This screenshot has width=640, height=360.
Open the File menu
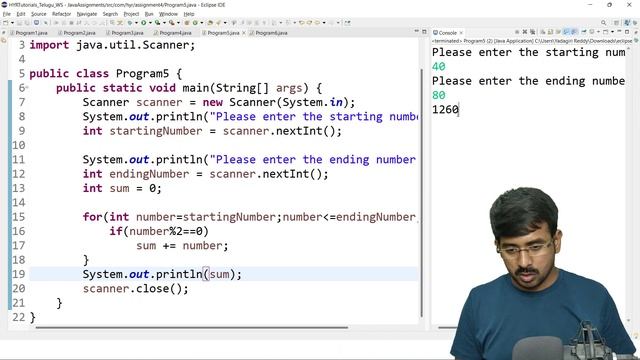coord(7,14)
